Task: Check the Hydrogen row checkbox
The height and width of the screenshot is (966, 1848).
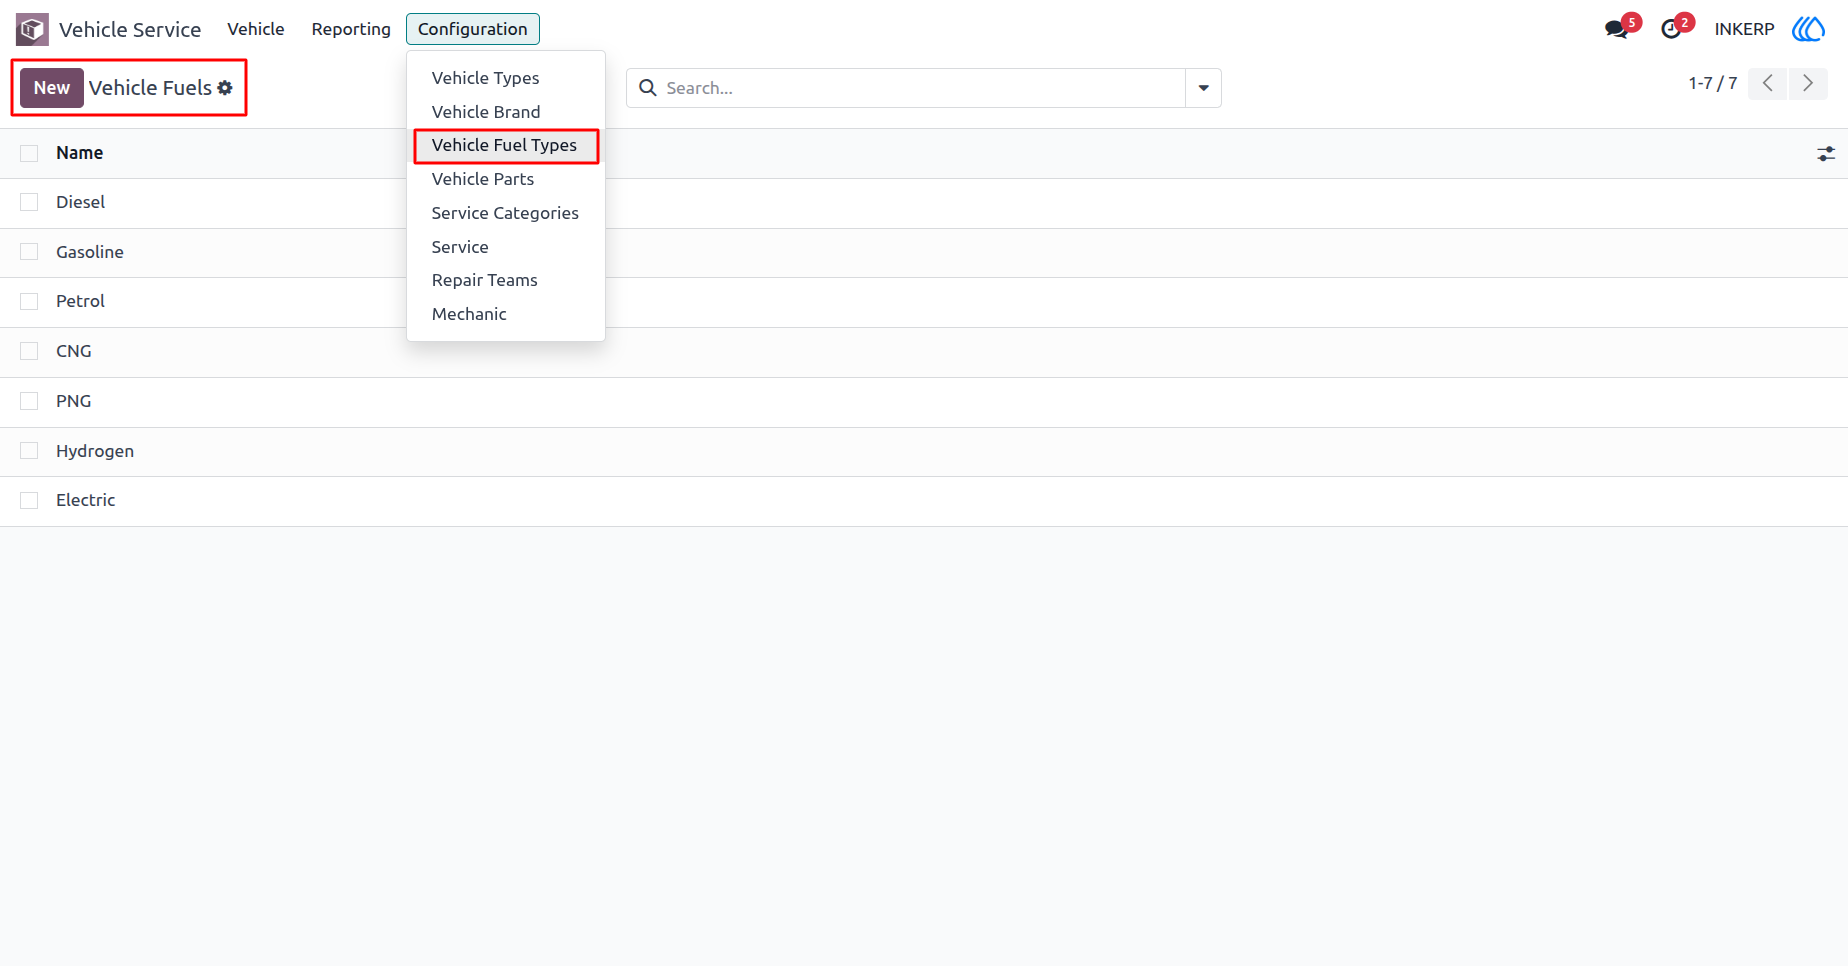Action: tap(29, 451)
